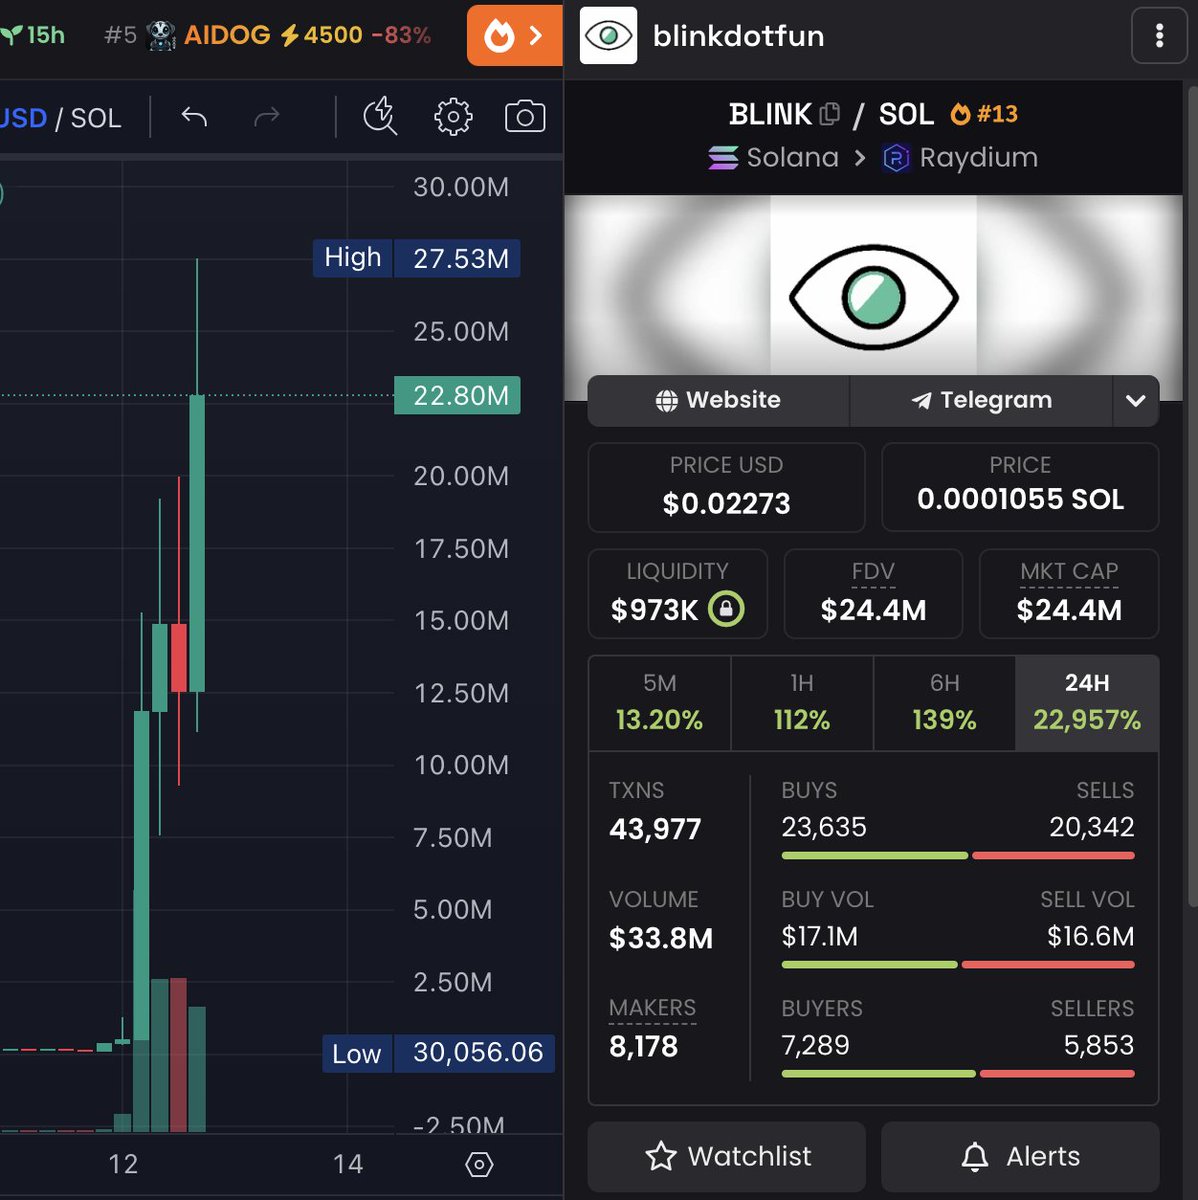Click the date label 12 on time axis
The height and width of the screenshot is (1200, 1198).
point(123,1164)
